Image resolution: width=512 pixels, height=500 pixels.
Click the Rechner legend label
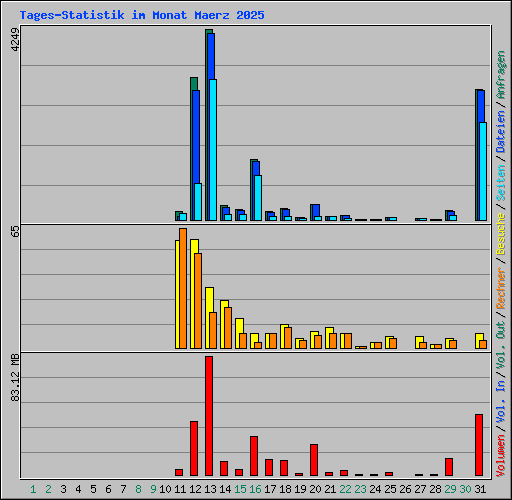[x=500, y=288]
